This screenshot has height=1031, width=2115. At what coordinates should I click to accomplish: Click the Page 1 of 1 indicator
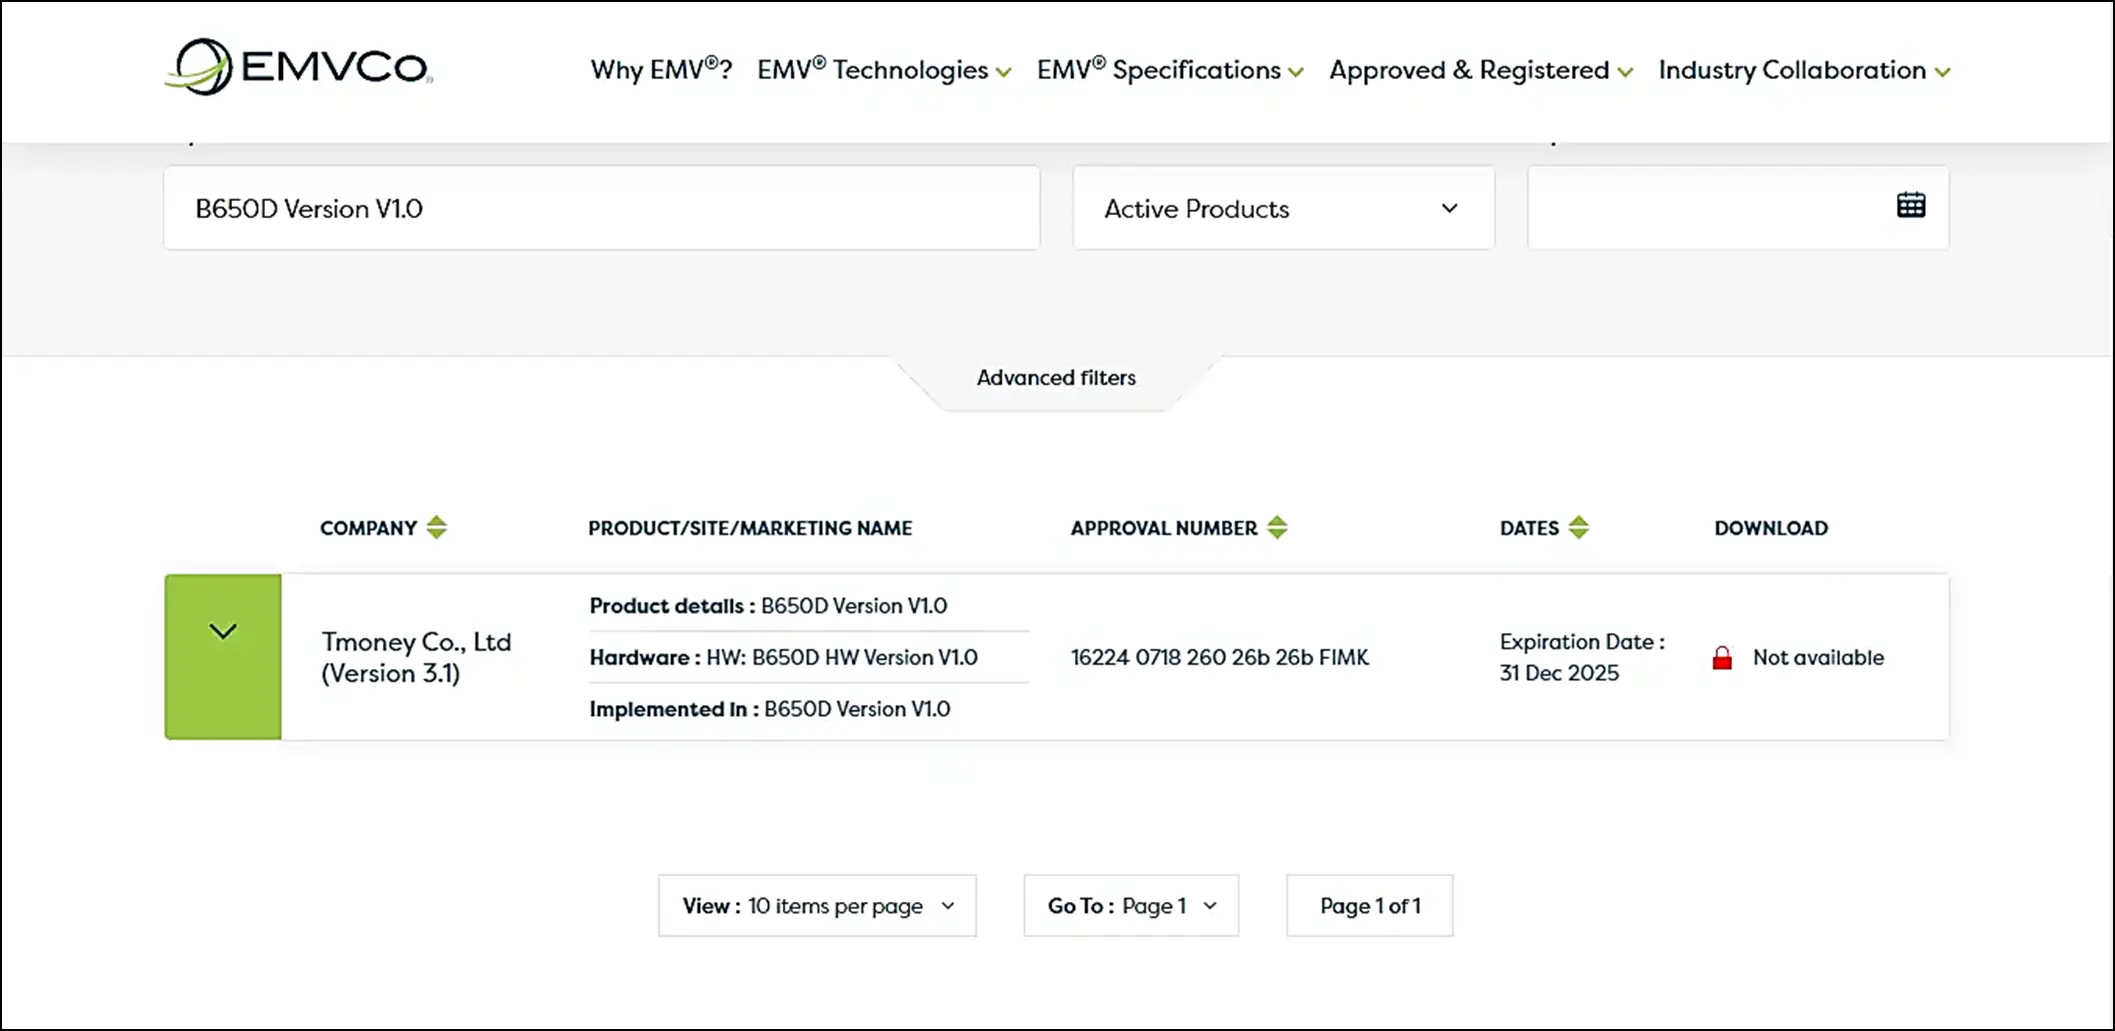click(x=1369, y=906)
